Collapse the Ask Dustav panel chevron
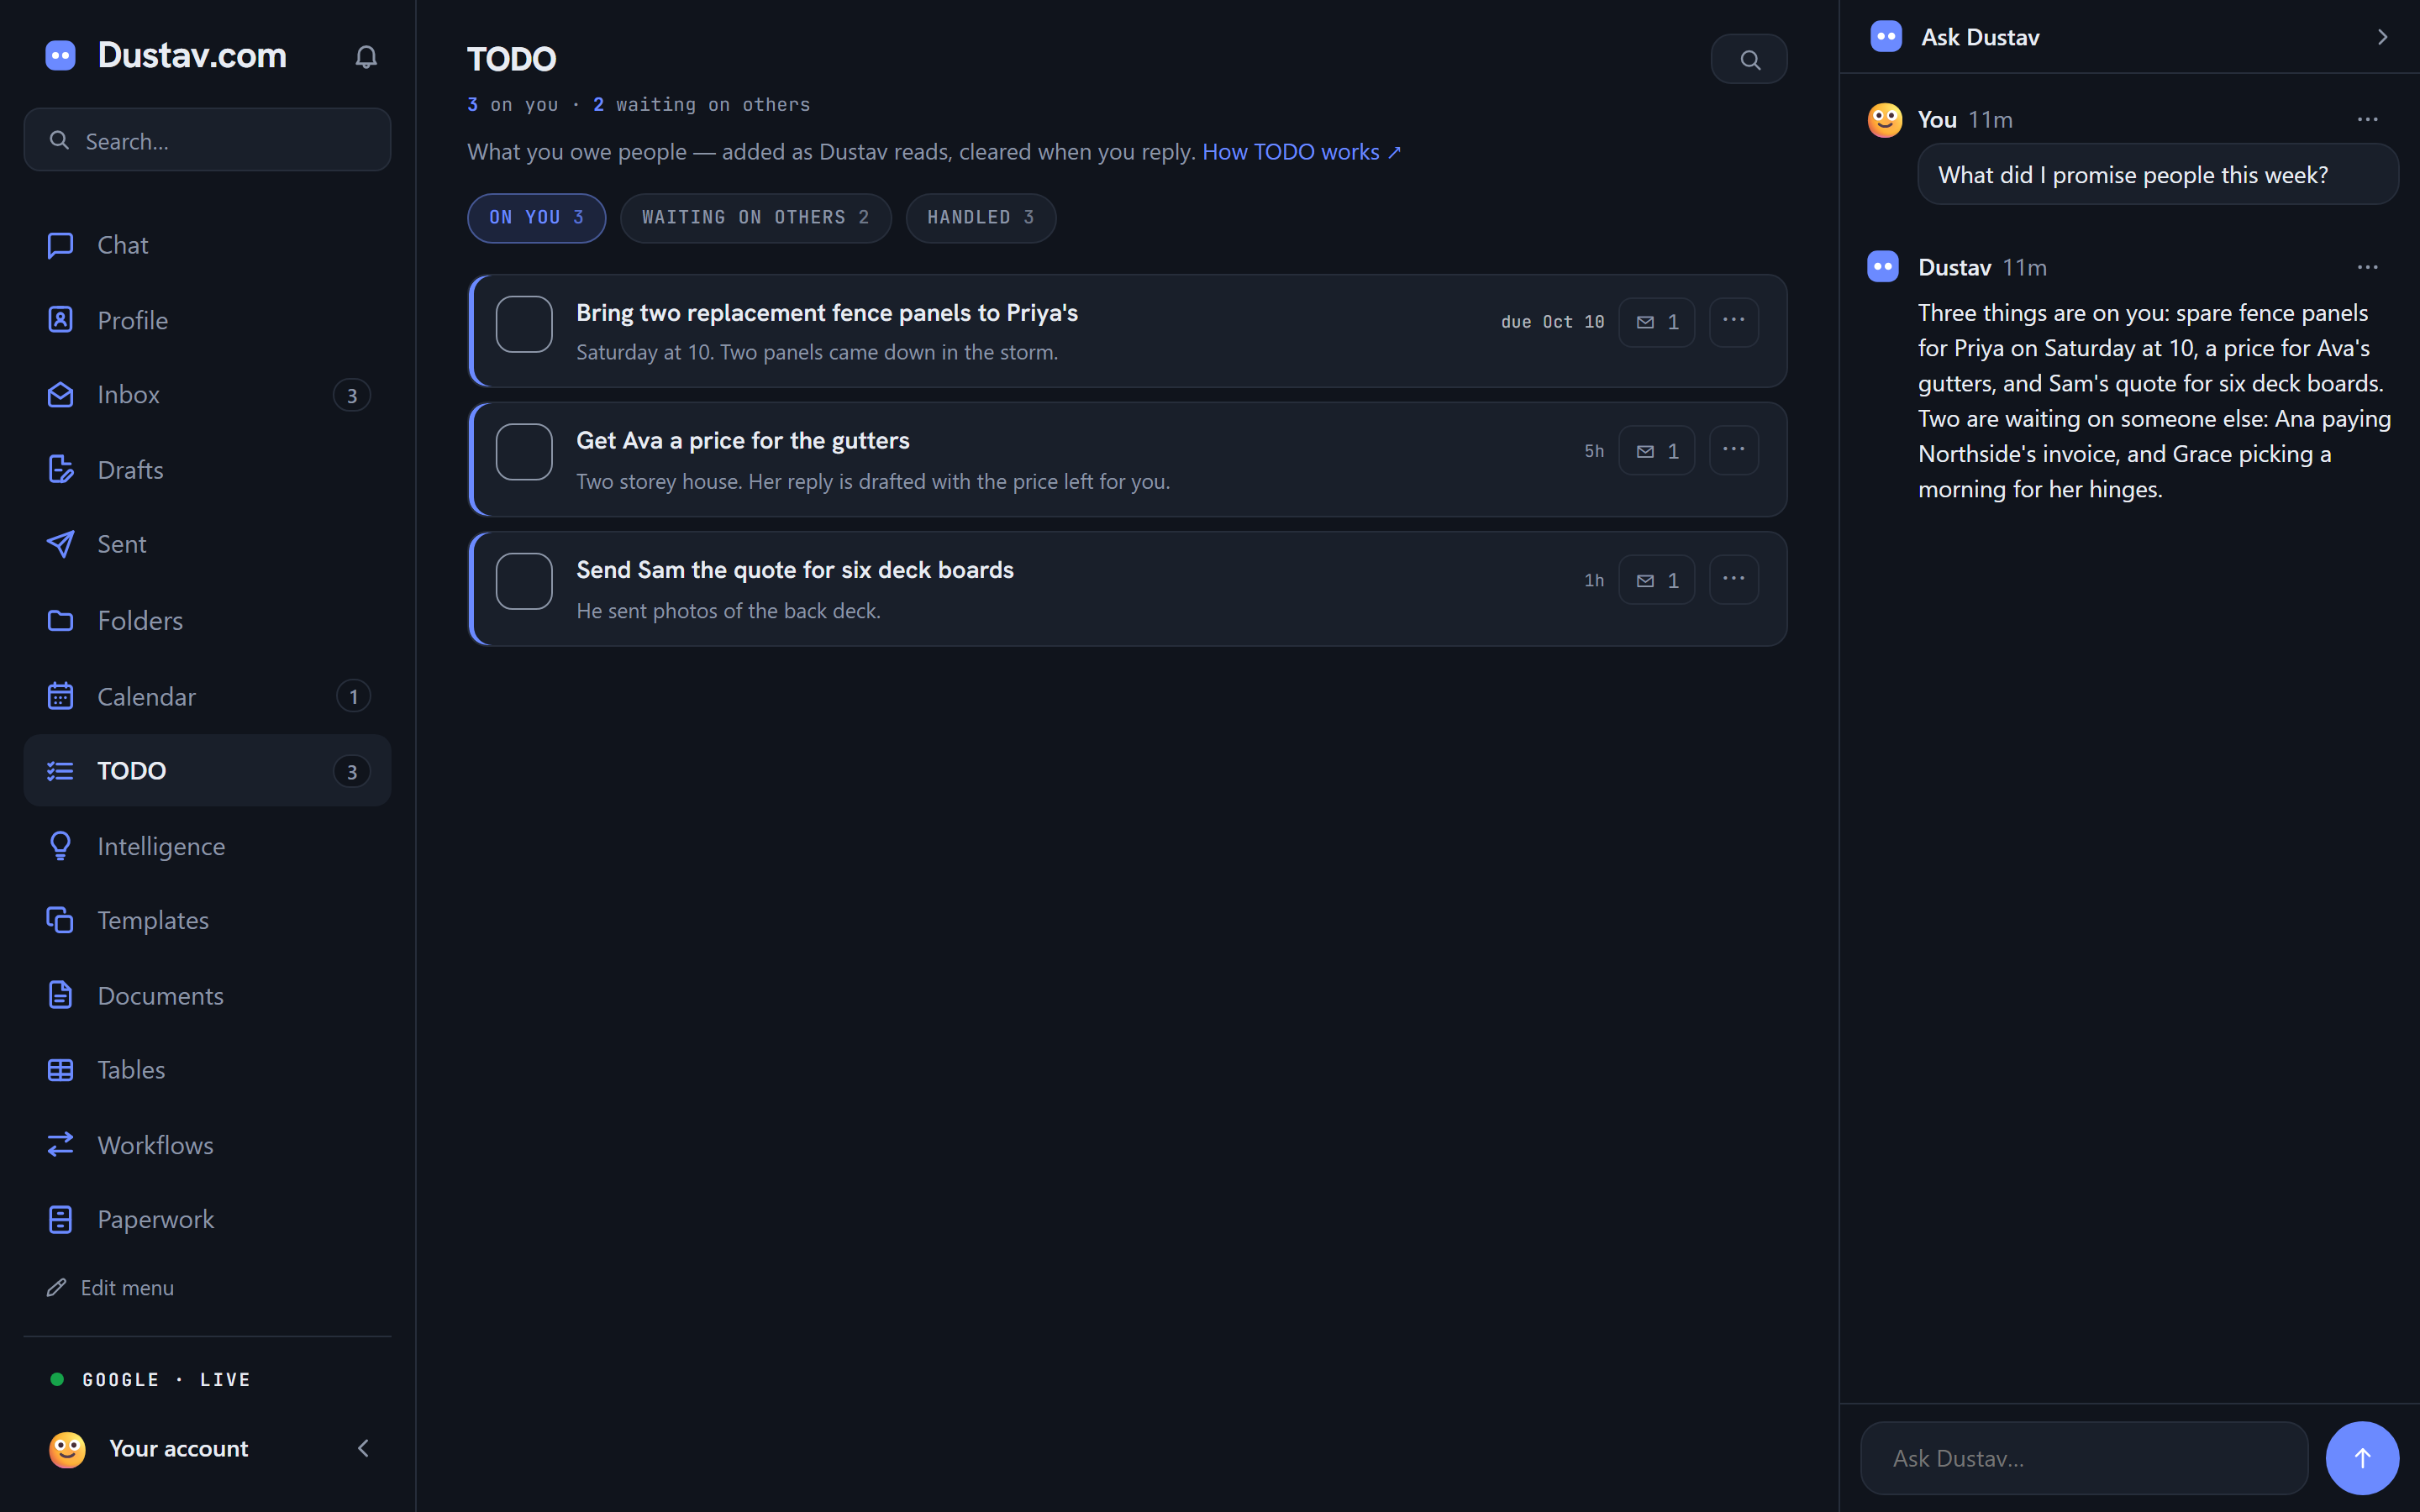 tap(2383, 37)
